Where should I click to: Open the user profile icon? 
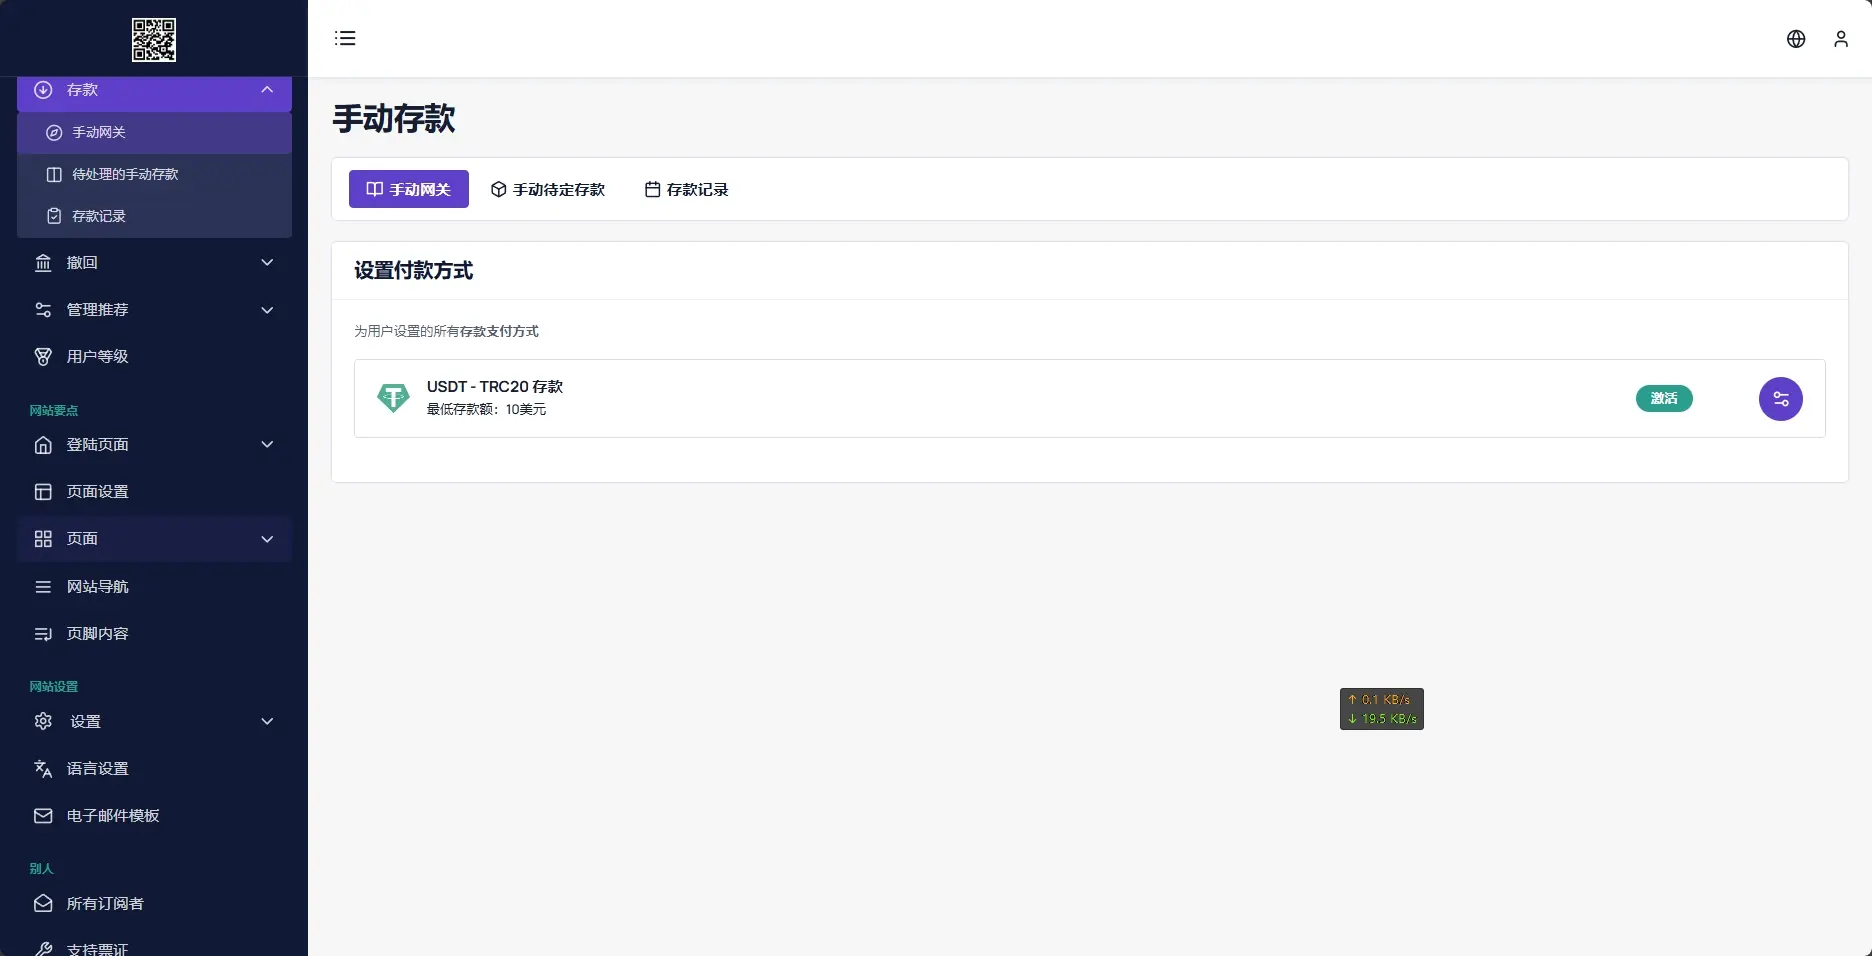(1840, 39)
